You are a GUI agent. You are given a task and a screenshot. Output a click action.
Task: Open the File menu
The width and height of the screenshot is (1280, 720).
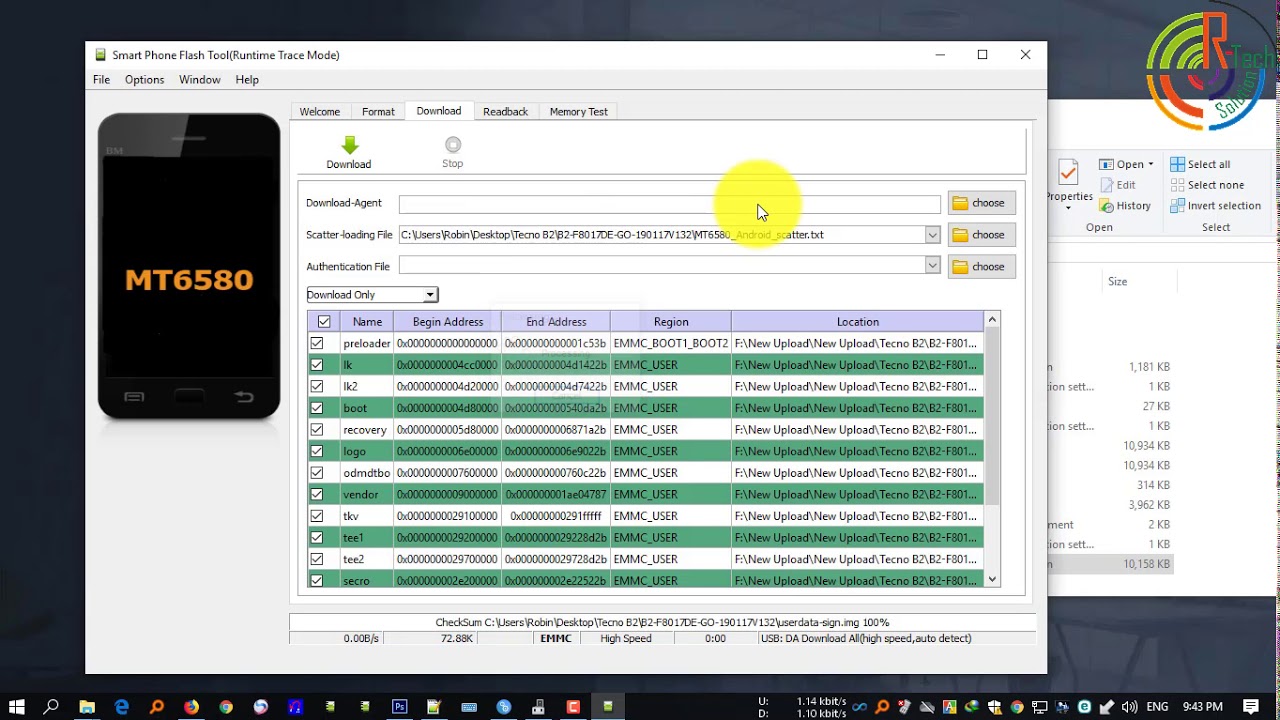(101, 80)
